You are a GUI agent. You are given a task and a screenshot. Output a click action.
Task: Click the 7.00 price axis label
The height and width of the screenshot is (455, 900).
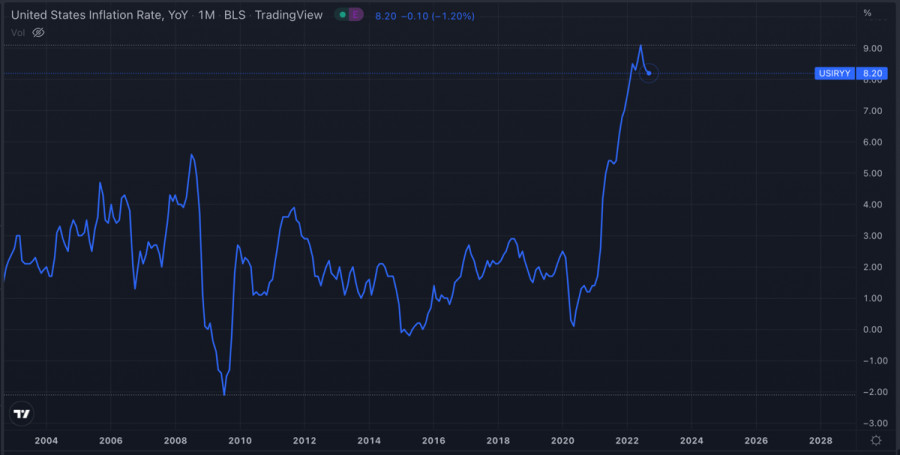(872, 111)
